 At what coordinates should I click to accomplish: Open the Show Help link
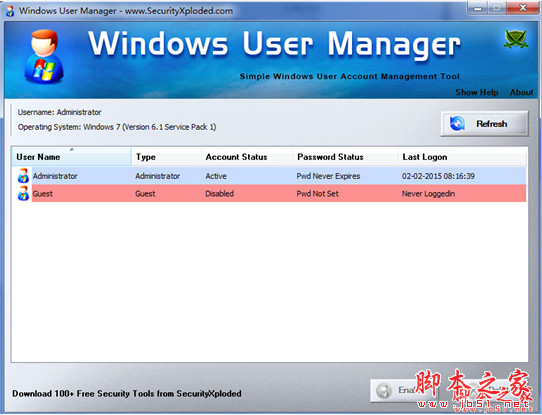[x=477, y=92]
